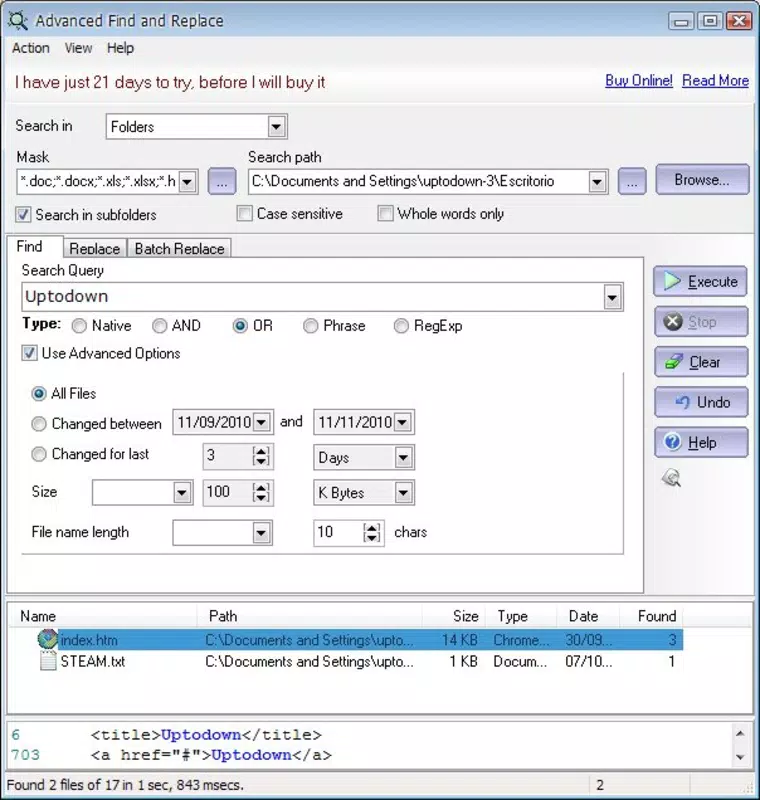This screenshot has width=760, height=800.
Task: Open the Help button on right panel
Action: (701, 442)
